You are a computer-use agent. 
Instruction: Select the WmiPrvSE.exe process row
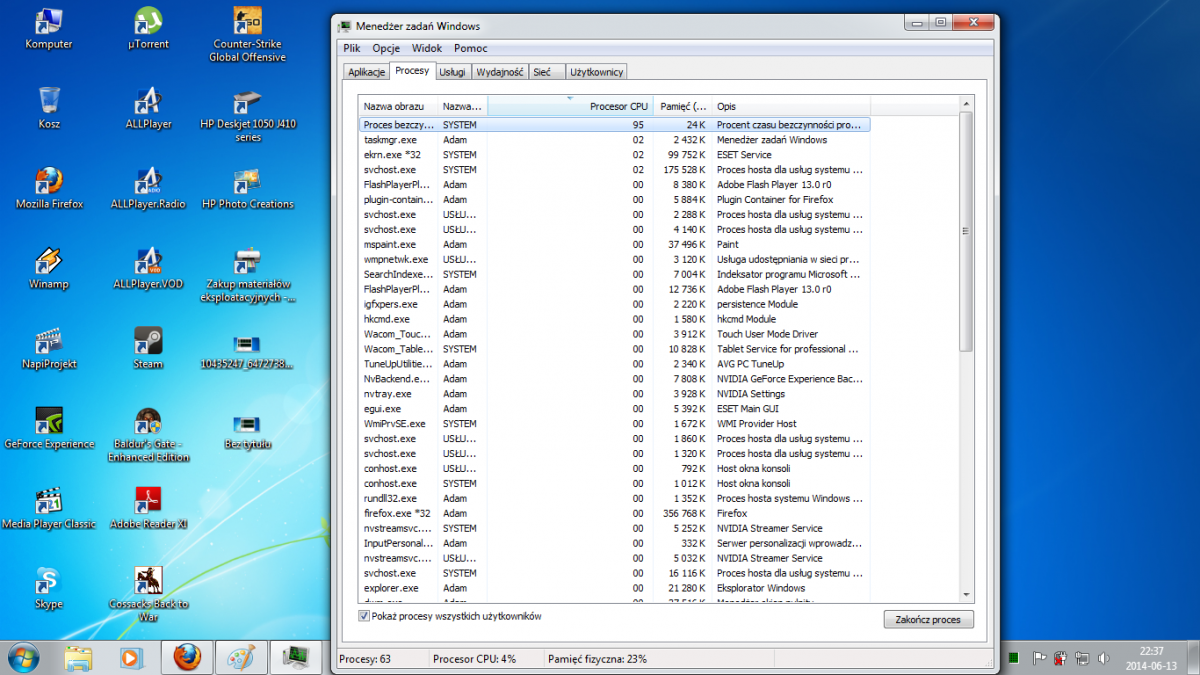tap(614, 424)
